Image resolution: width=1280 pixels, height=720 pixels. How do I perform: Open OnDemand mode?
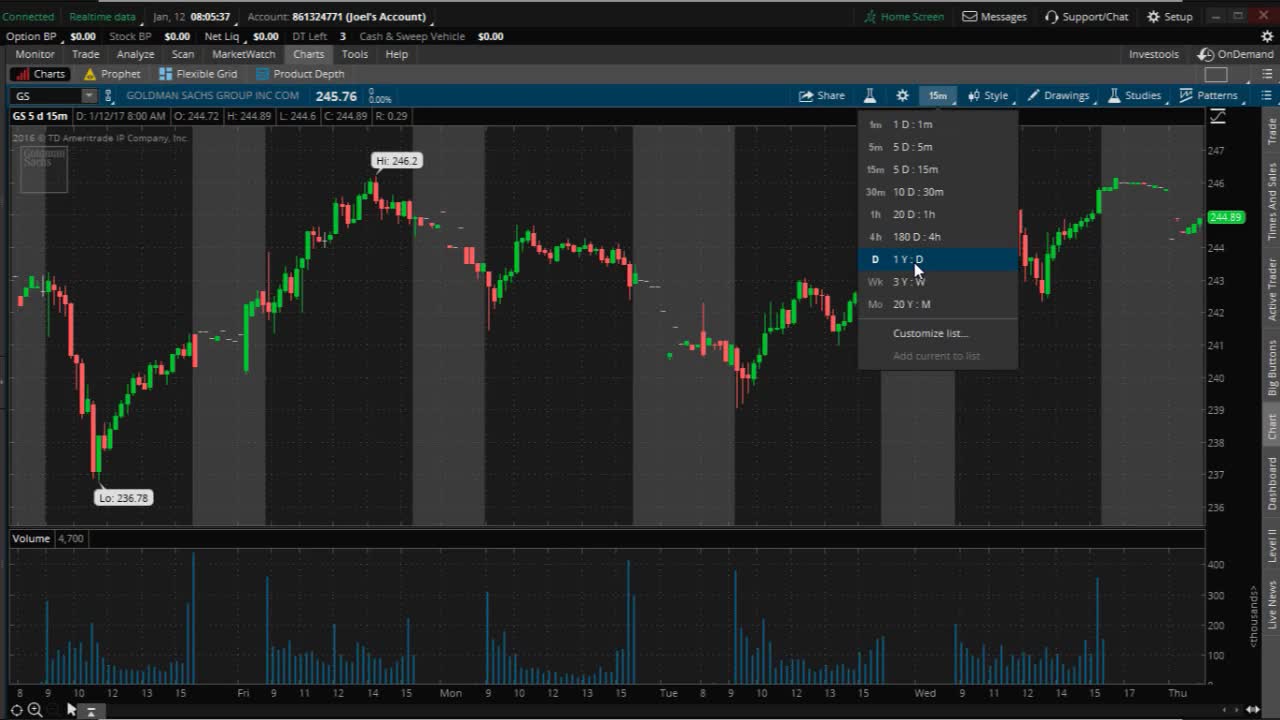1236,54
